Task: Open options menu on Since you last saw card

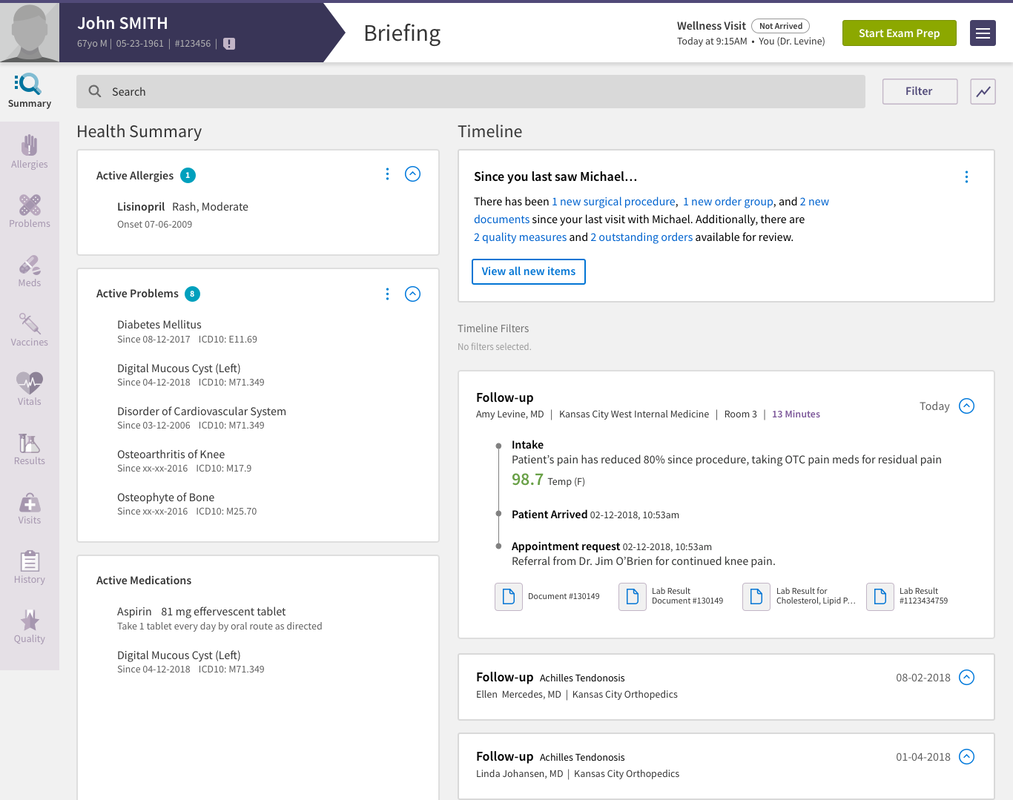Action: (x=966, y=177)
